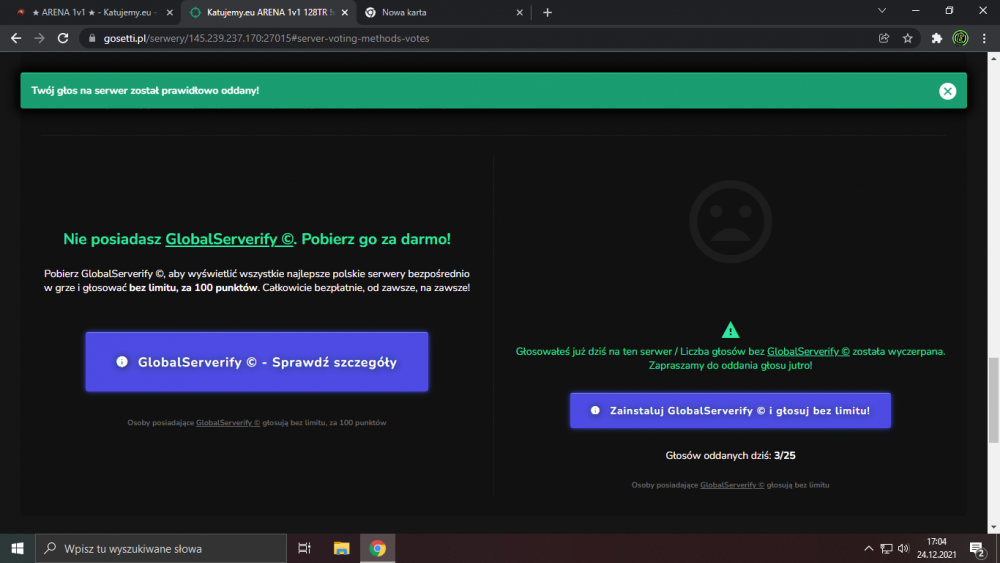View site security lock info
The image size is (1000, 563).
[92, 38]
